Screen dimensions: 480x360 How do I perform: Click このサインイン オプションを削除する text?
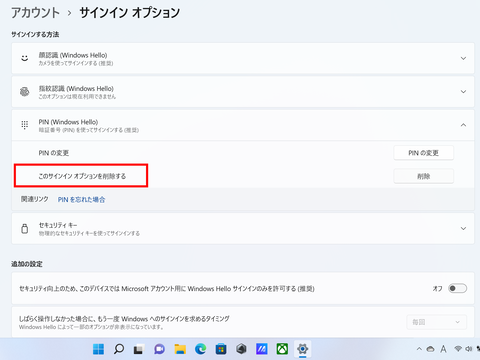[82, 176]
